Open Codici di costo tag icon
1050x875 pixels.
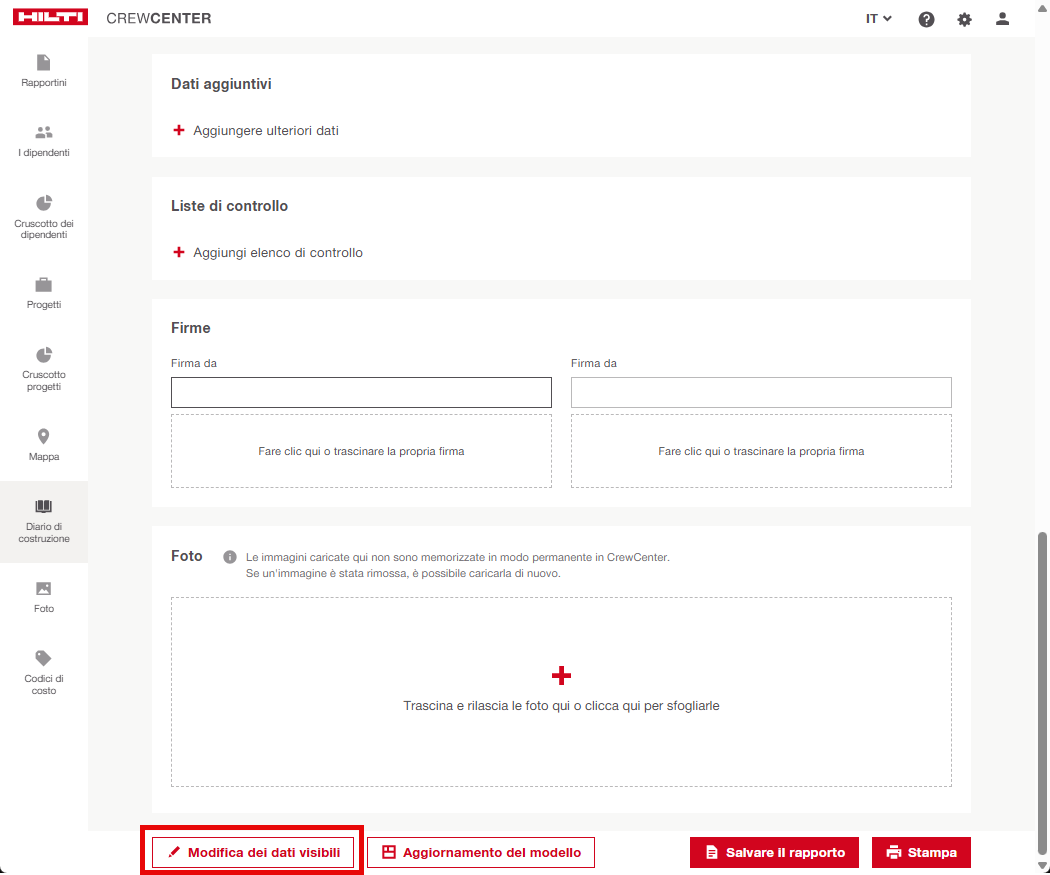click(43, 658)
